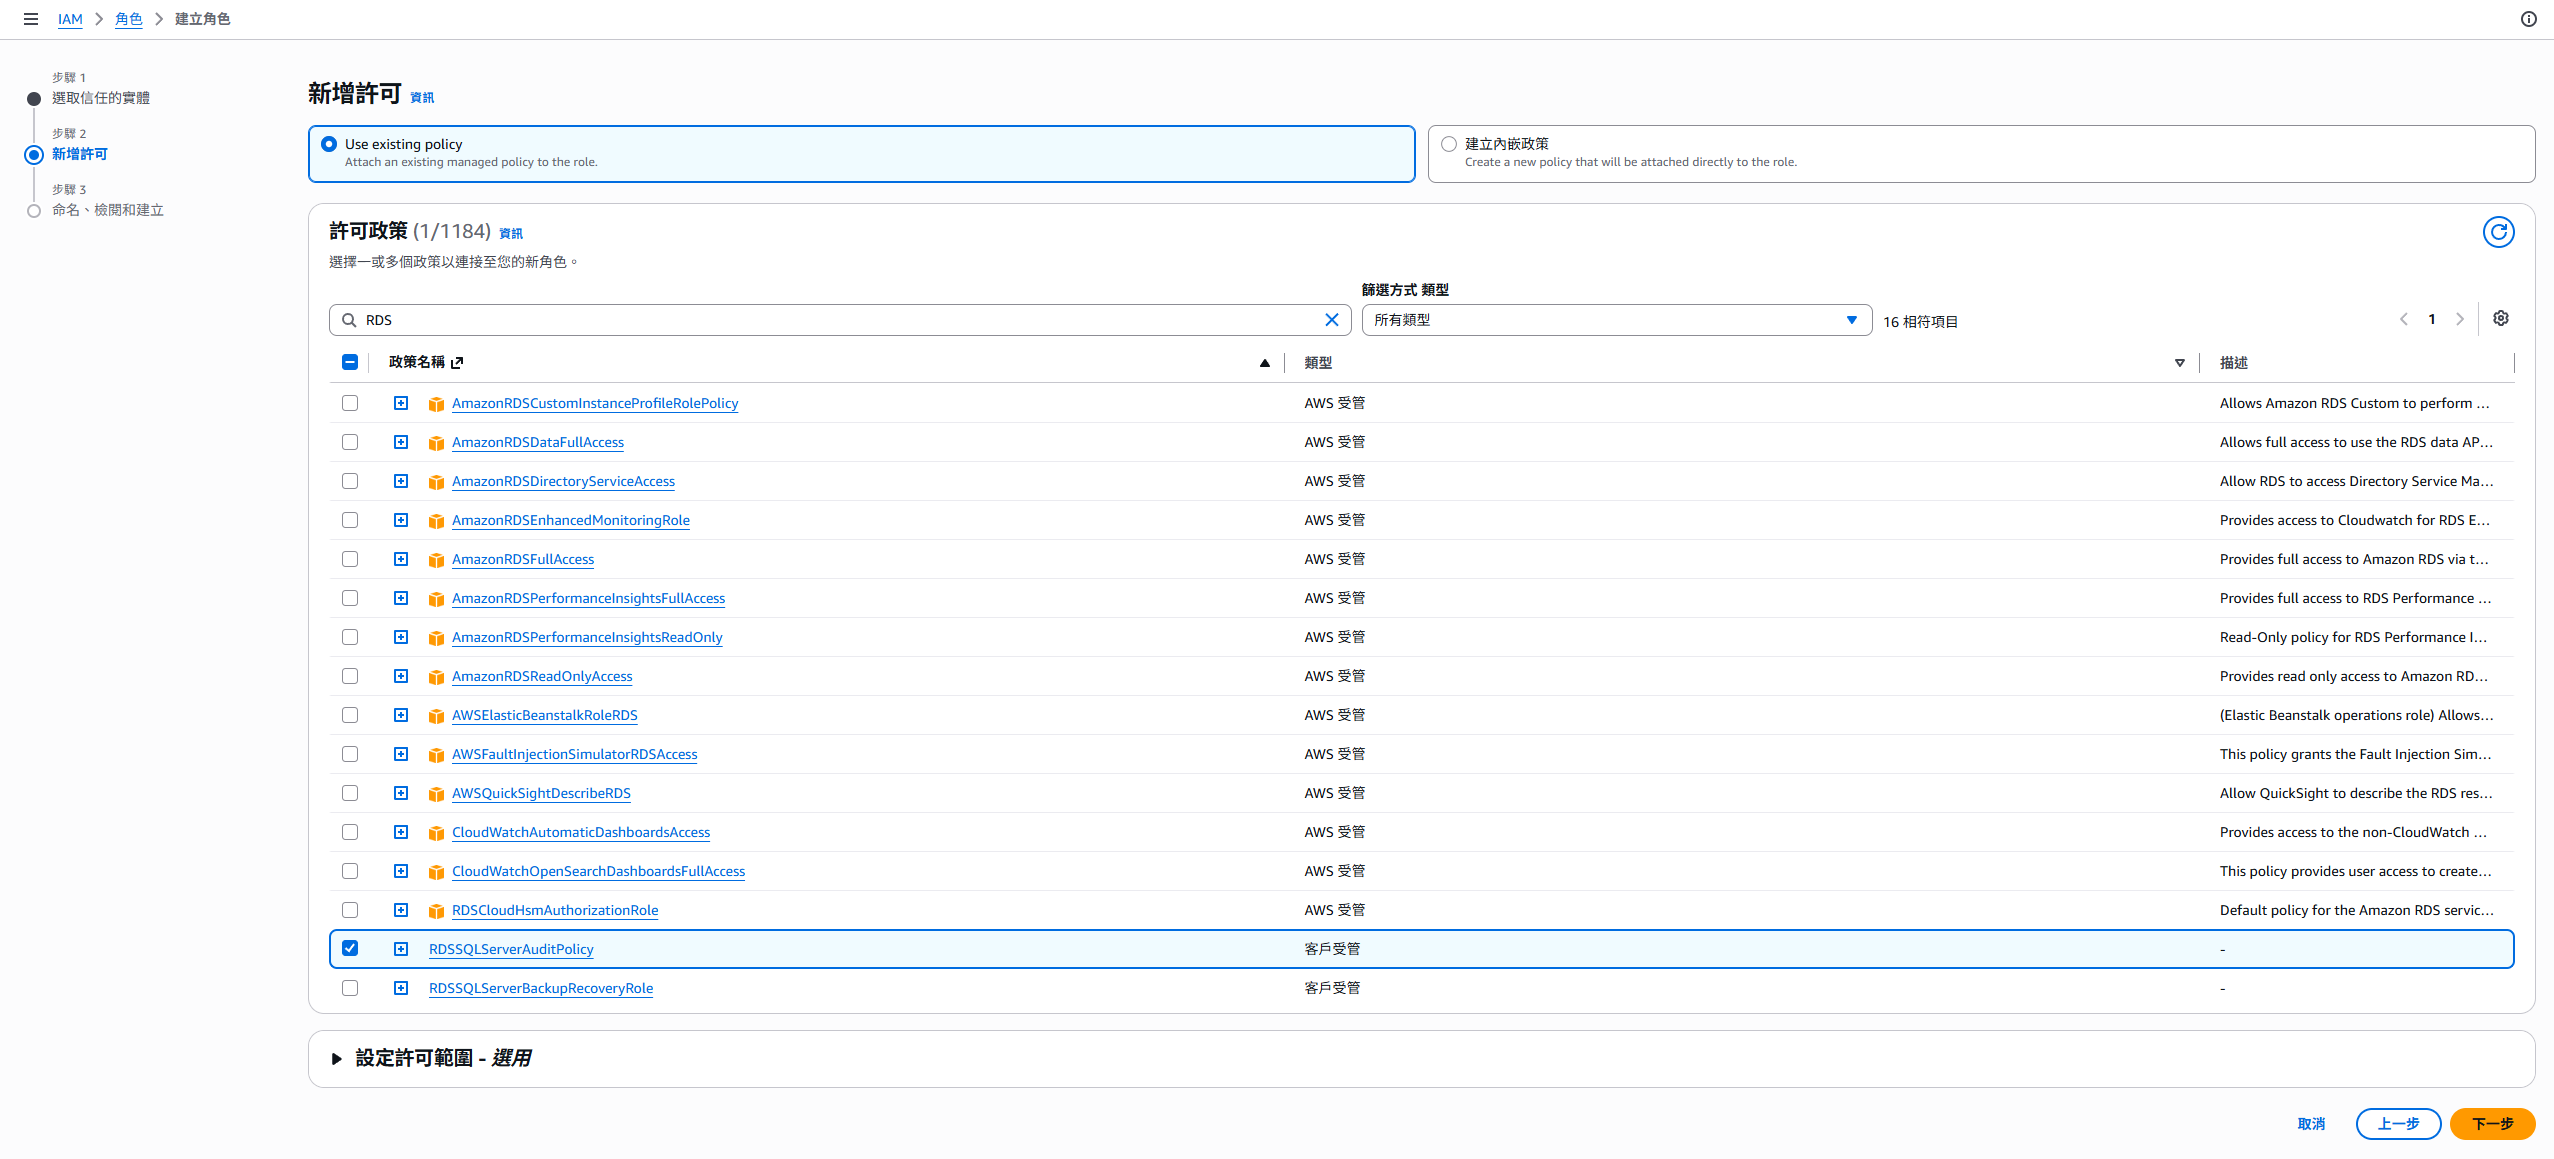This screenshot has width=2554, height=1159.
Task: Go to previous page of policies
Action: tap(2404, 320)
